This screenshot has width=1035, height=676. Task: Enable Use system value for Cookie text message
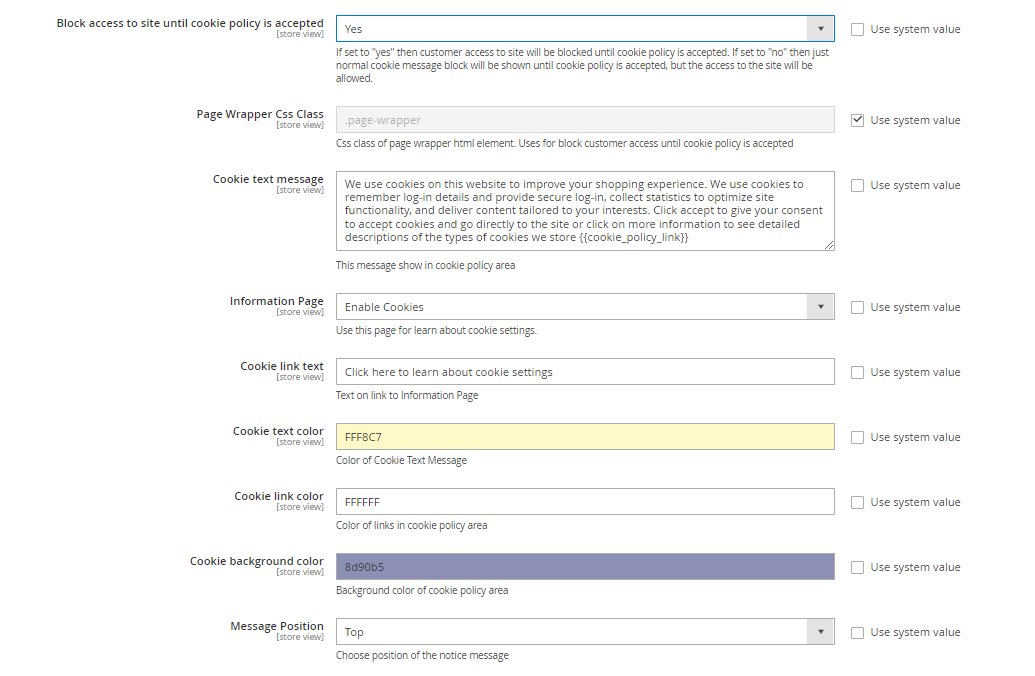(x=857, y=185)
